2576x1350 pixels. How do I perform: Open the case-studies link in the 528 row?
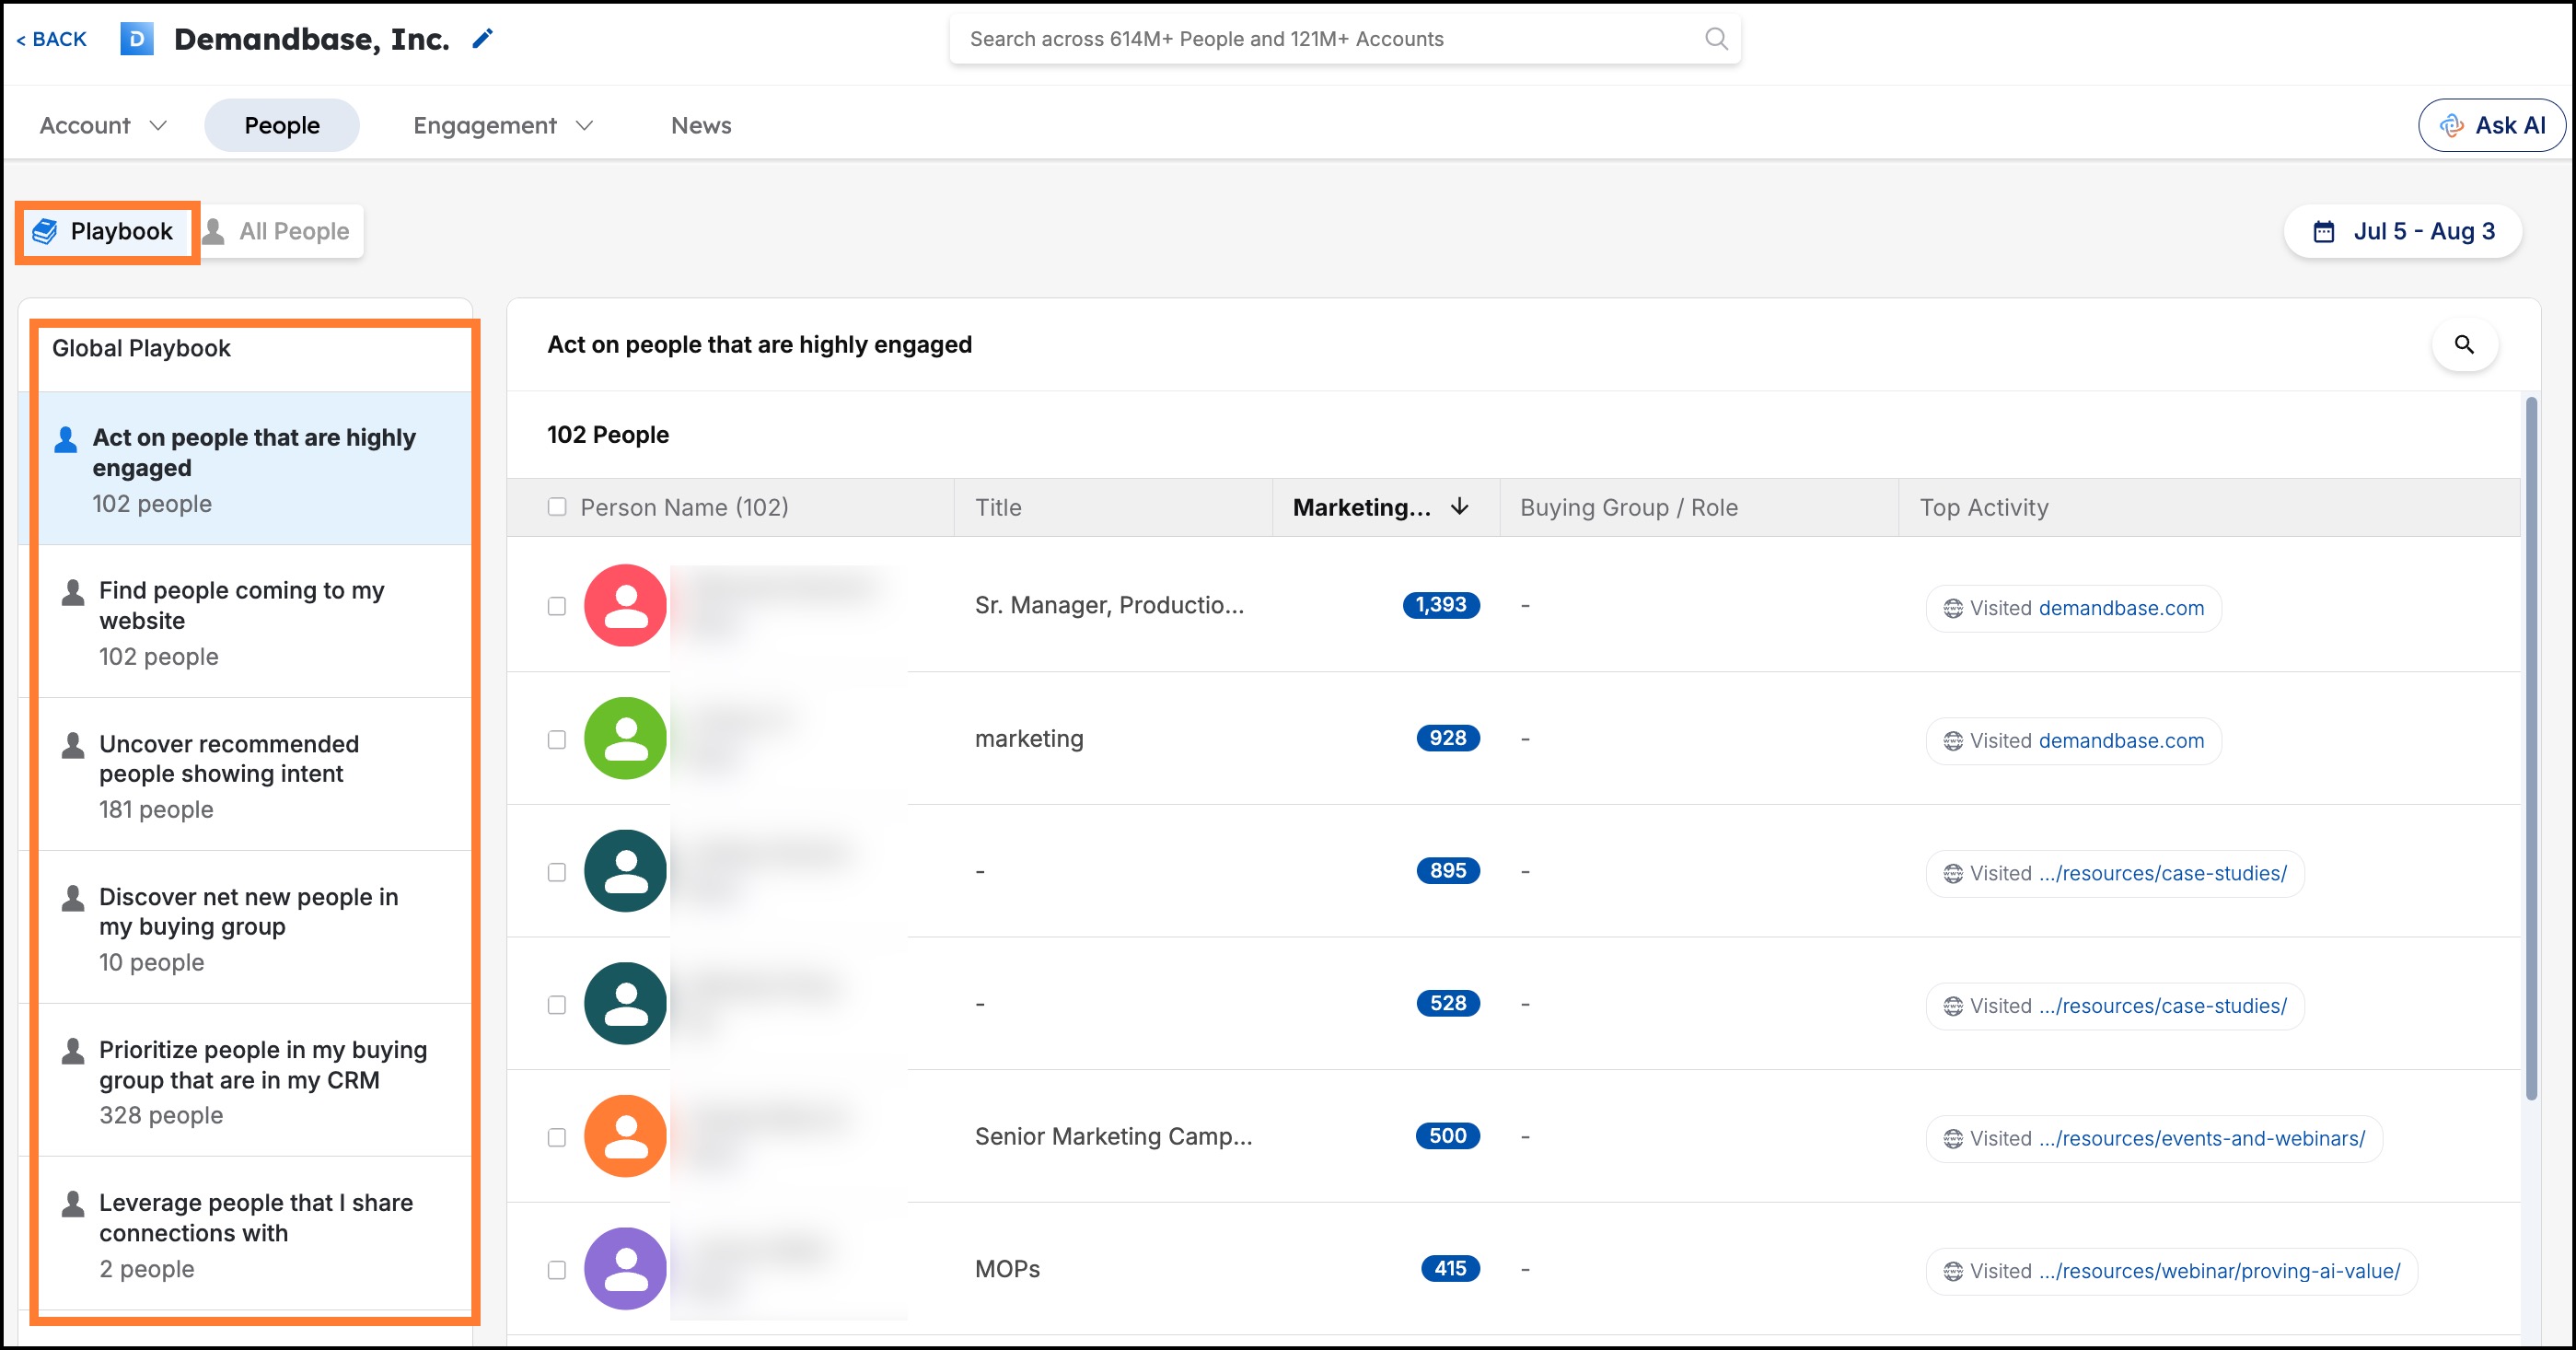2163,1006
